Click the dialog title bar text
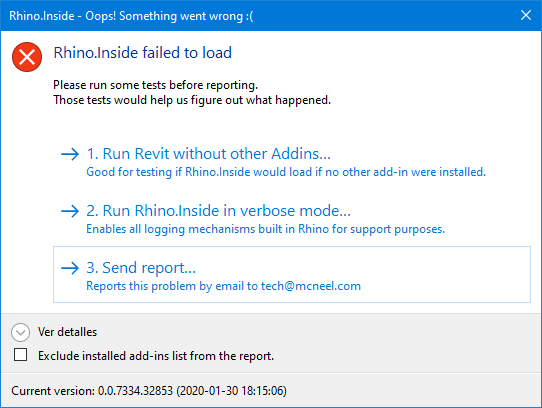 [x=131, y=16]
